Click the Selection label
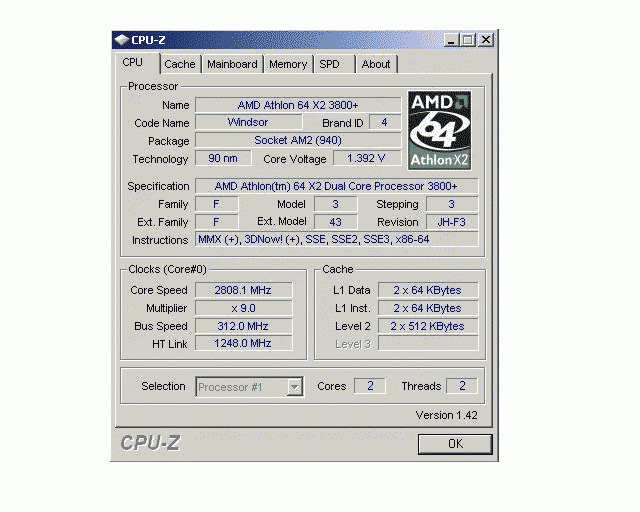Viewport: 640px width, 512px height. click(163, 386)
